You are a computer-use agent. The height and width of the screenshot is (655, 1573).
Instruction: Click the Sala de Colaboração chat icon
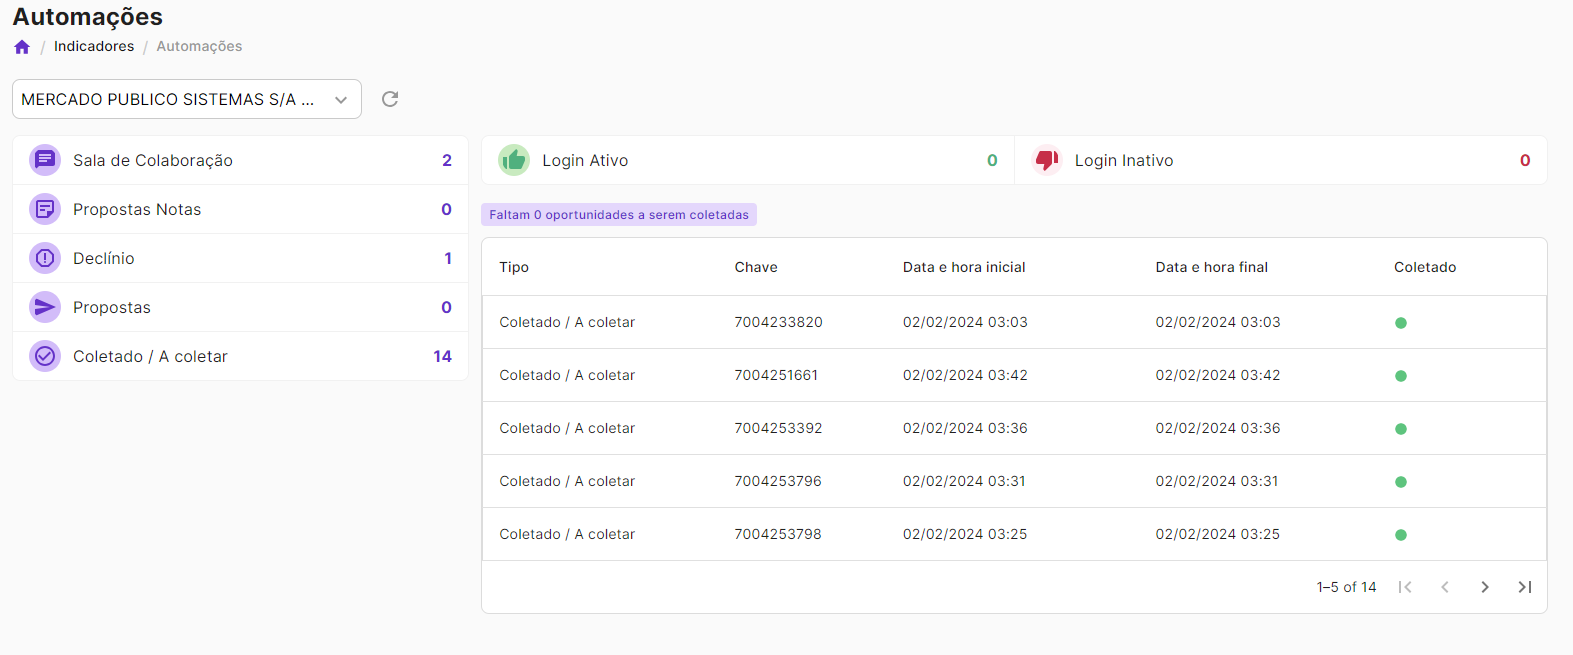click(x=45, y=160)
